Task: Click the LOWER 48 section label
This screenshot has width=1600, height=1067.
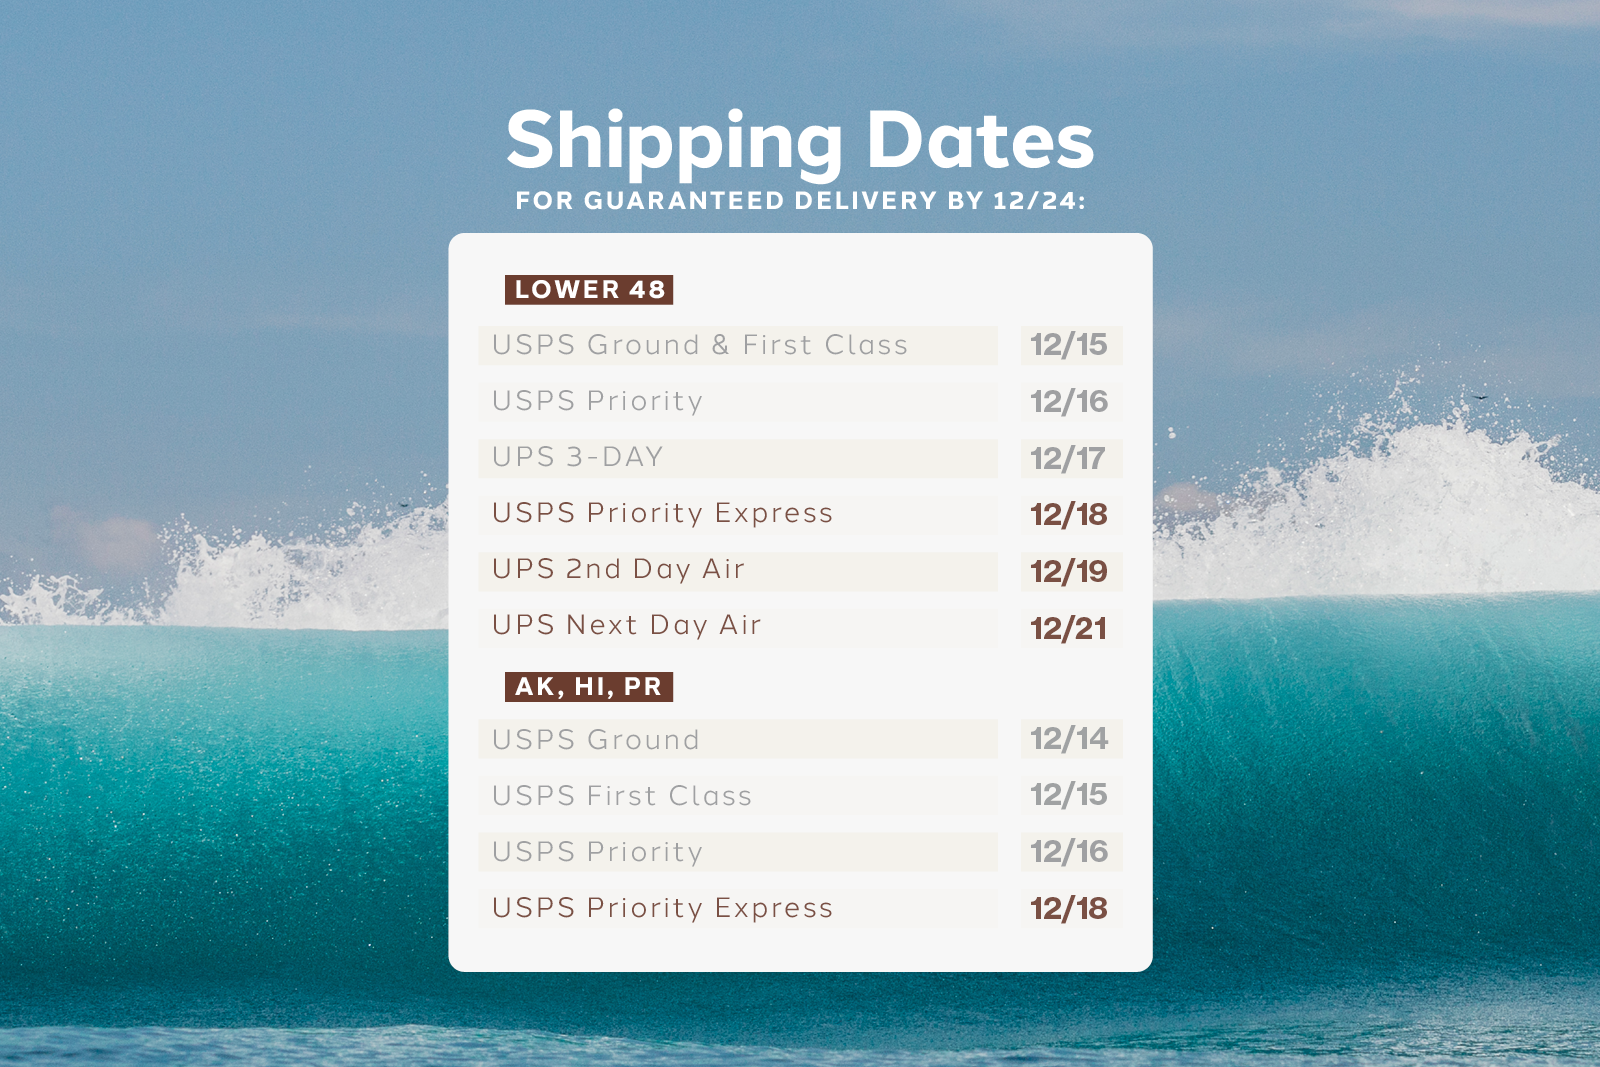Action: [589, 290]
